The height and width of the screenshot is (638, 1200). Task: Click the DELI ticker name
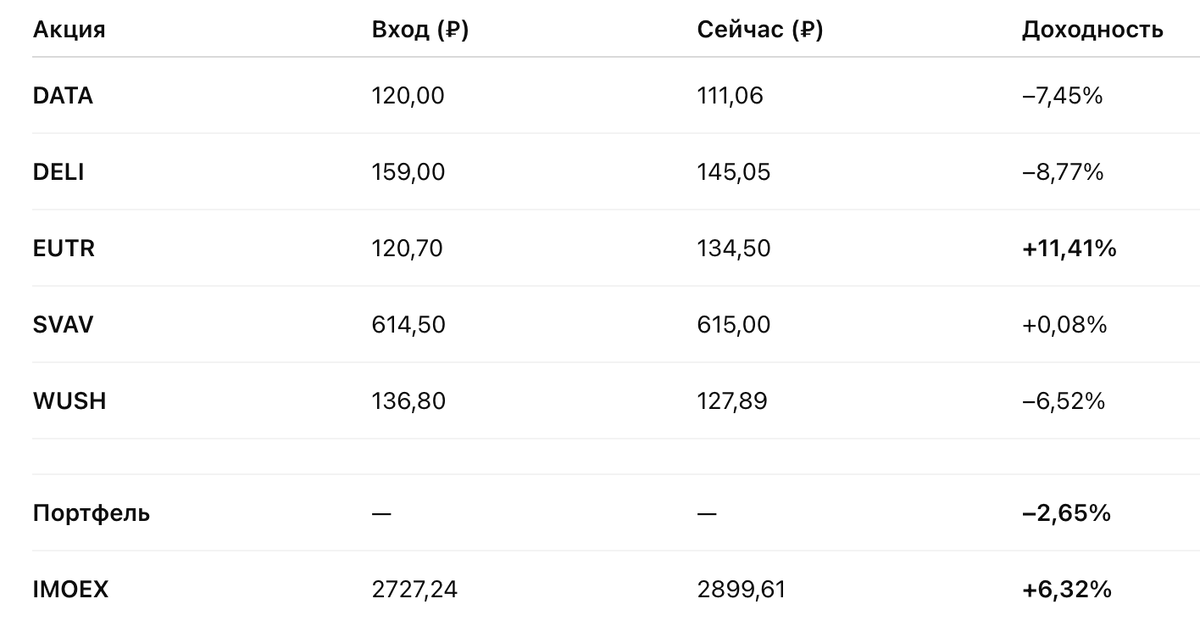click(59, 173)
